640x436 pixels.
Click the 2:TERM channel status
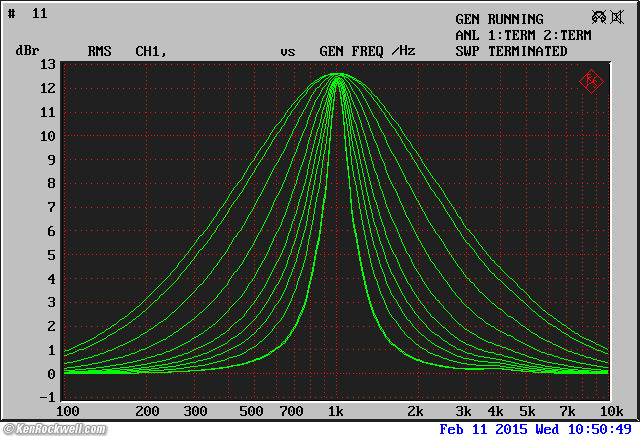click(x=567, y=35)
